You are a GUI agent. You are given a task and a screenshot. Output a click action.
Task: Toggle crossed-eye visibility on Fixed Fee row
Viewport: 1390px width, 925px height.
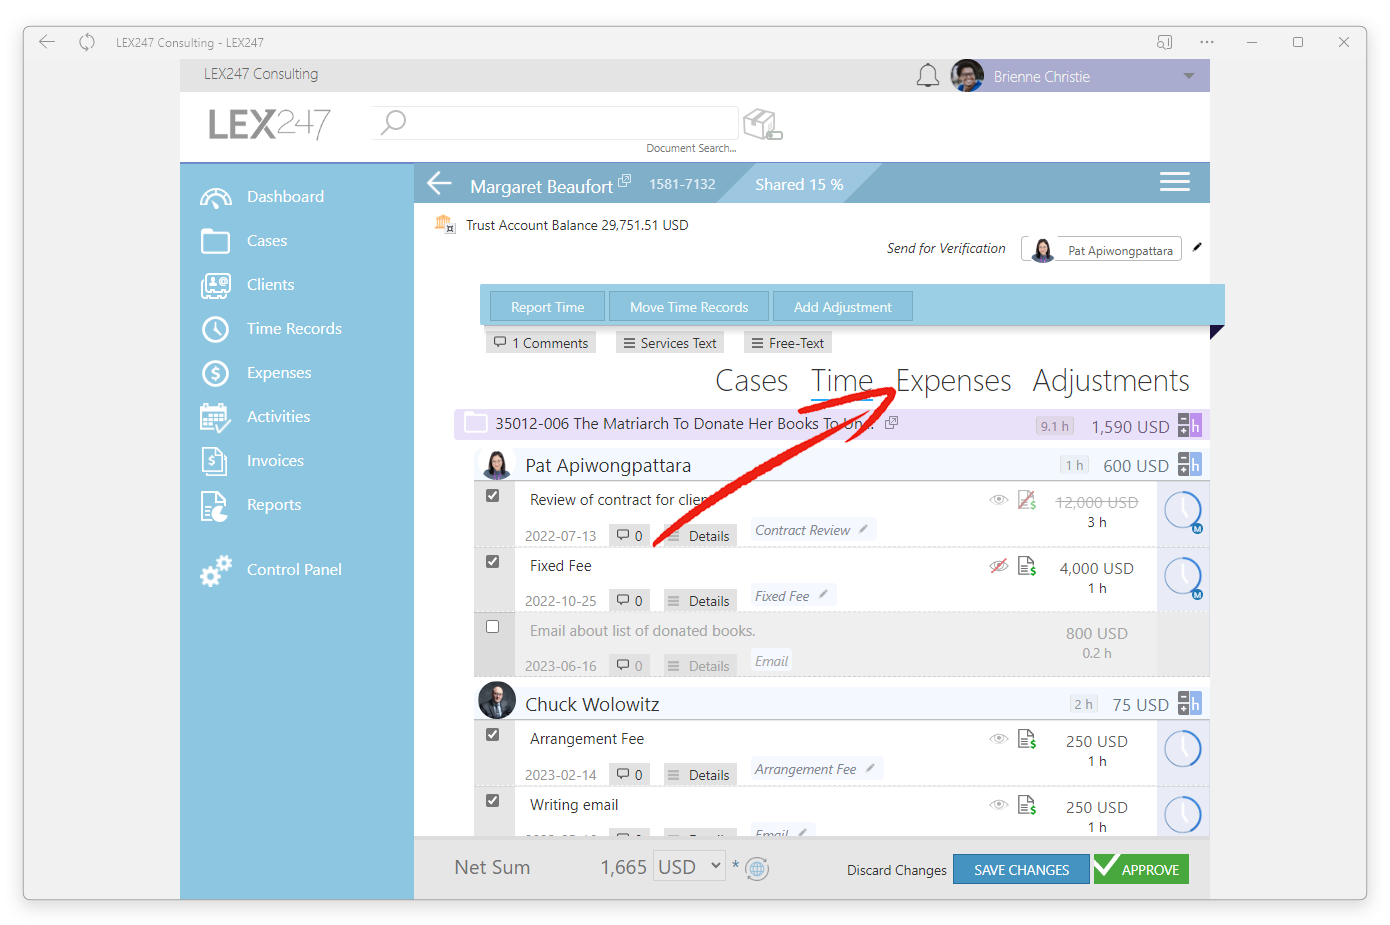click(998, 566)
